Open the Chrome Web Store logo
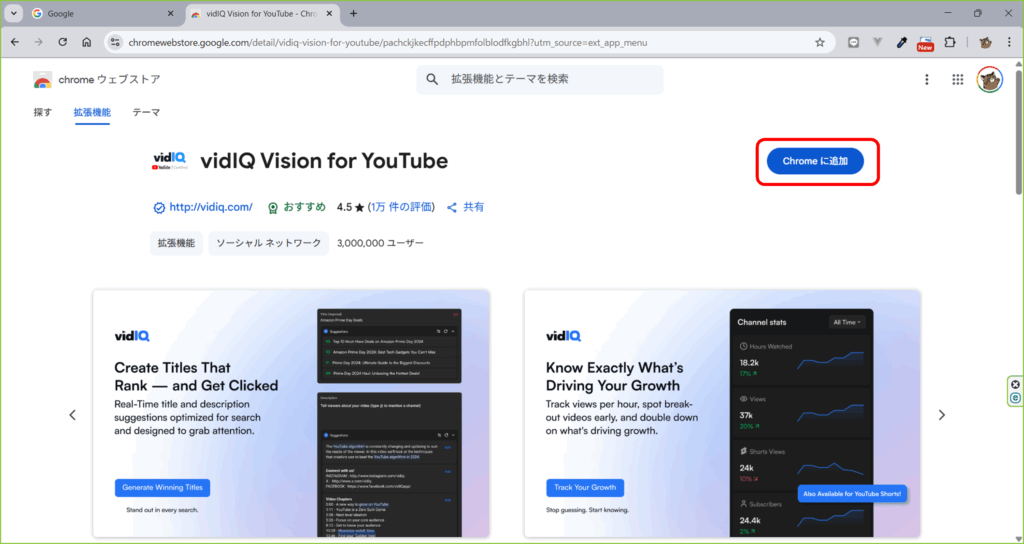1024x544 pixels. pos(96,80)
